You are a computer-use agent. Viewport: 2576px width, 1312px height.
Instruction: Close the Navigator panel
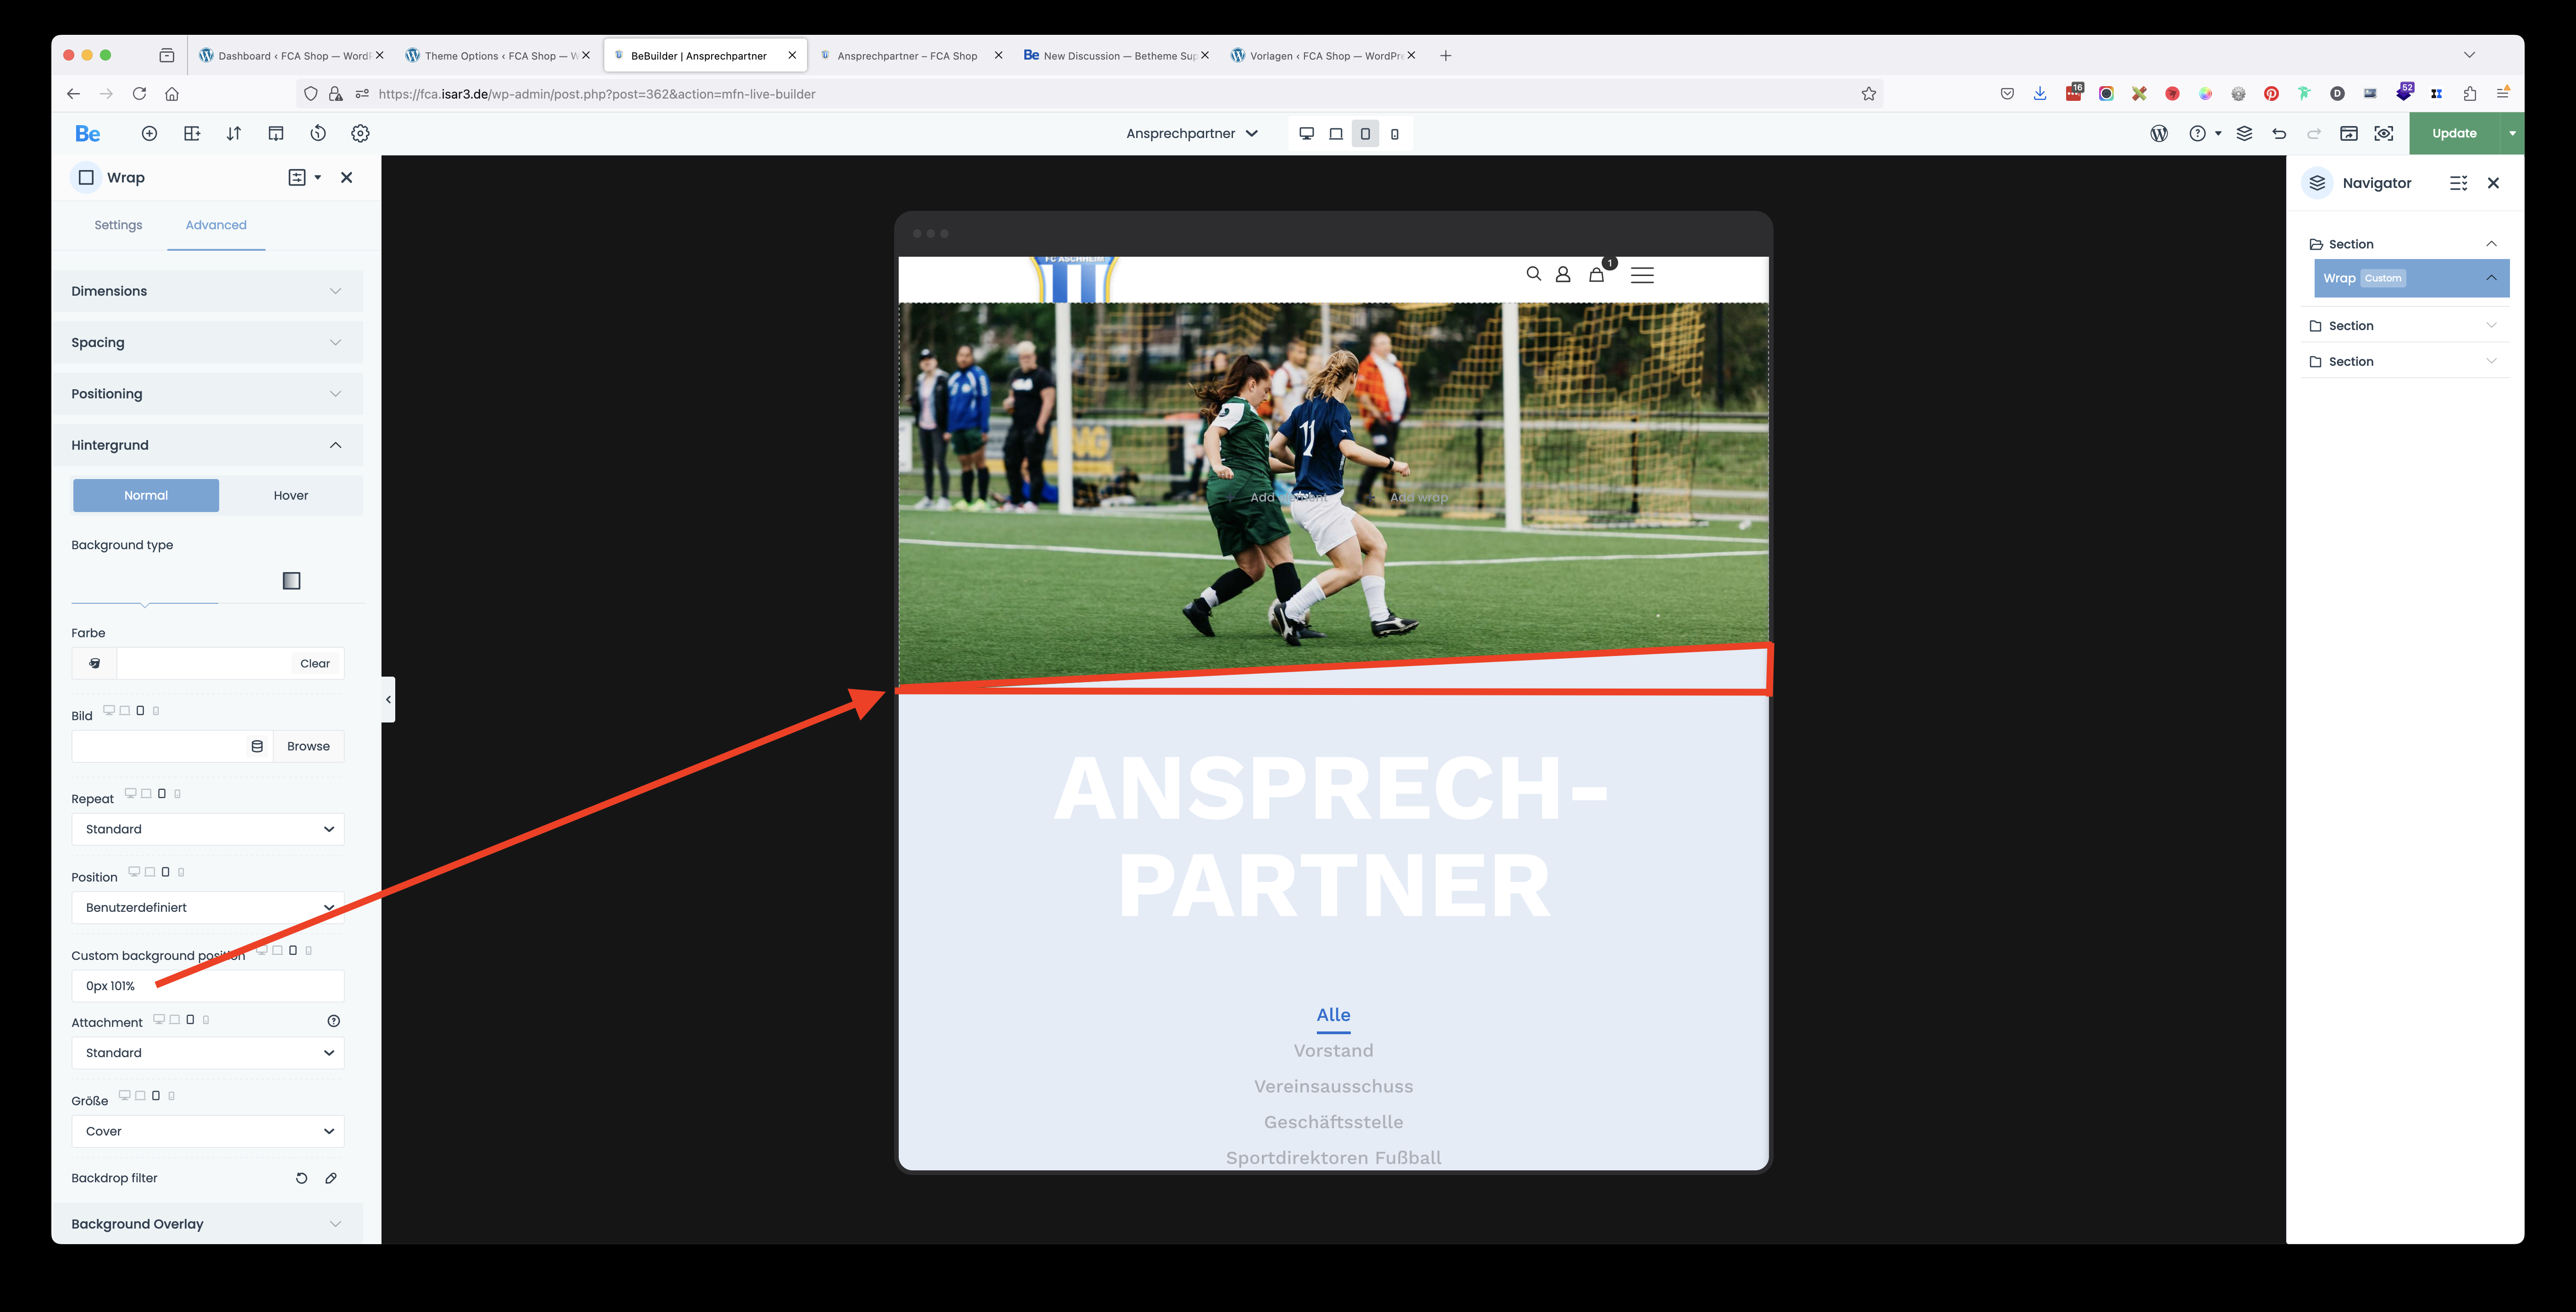pyautogui.click(x=2493, y=184)
